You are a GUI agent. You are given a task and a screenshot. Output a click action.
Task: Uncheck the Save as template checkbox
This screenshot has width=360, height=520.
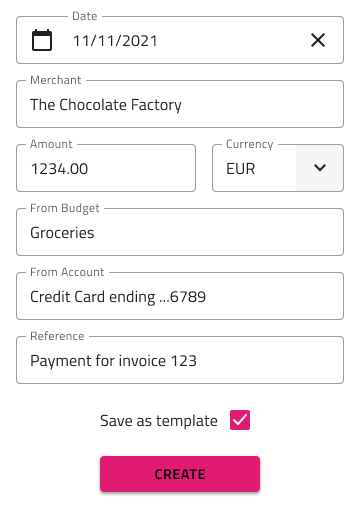coord(240,420)
